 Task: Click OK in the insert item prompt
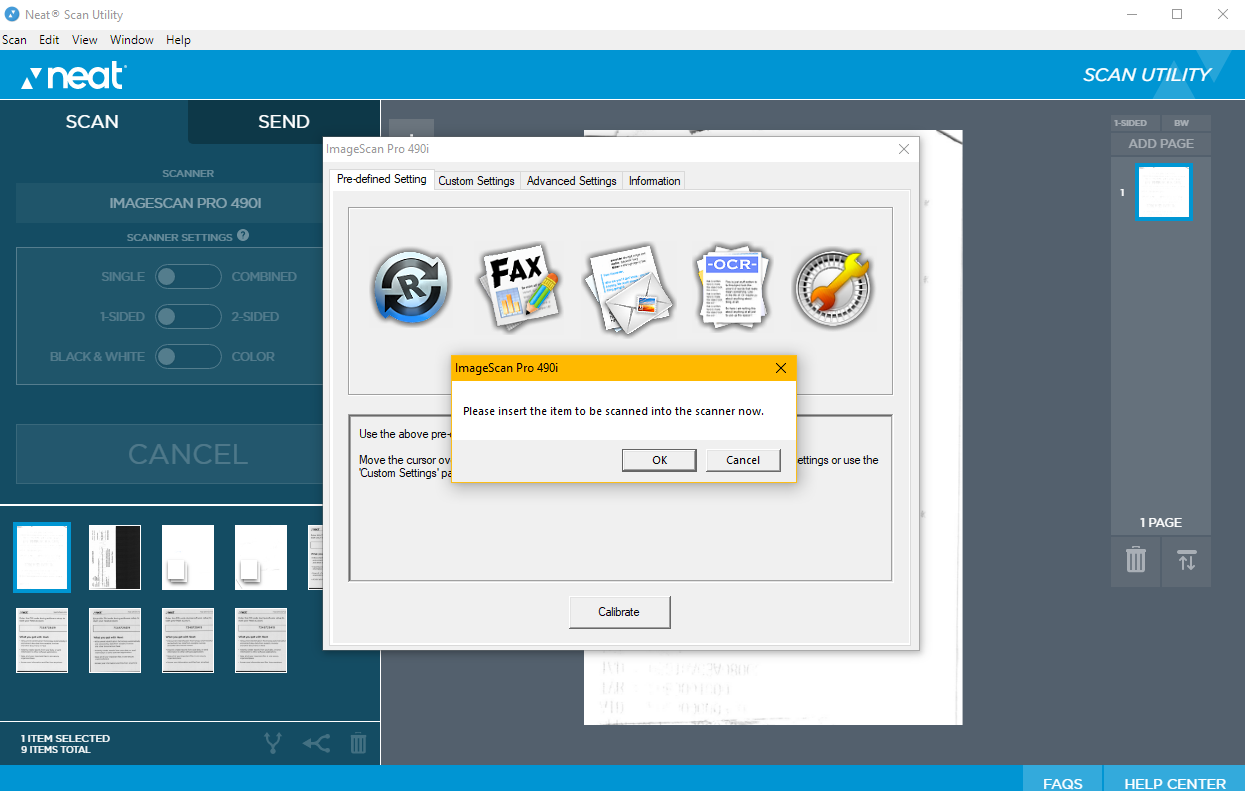[659, 460]
